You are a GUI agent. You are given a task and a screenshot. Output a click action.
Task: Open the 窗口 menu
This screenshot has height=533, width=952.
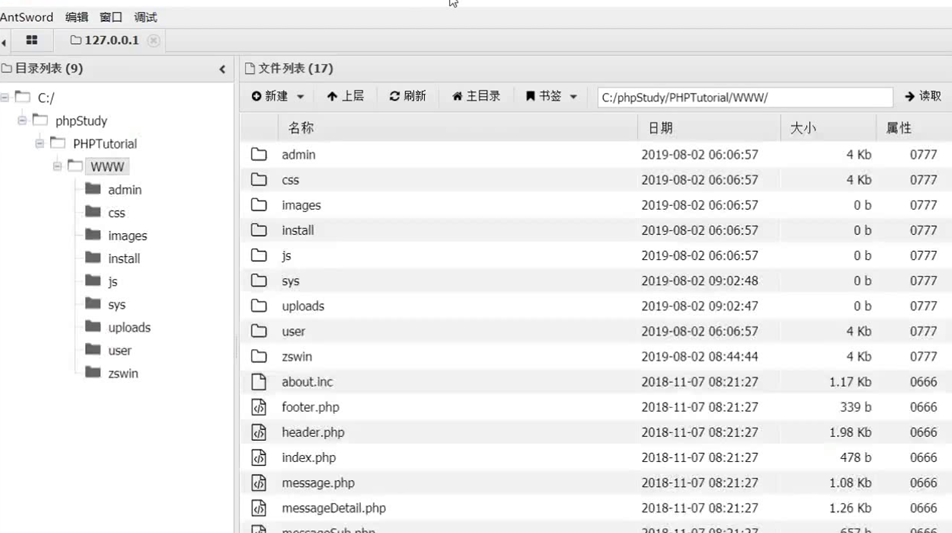[x=110, y=17]
